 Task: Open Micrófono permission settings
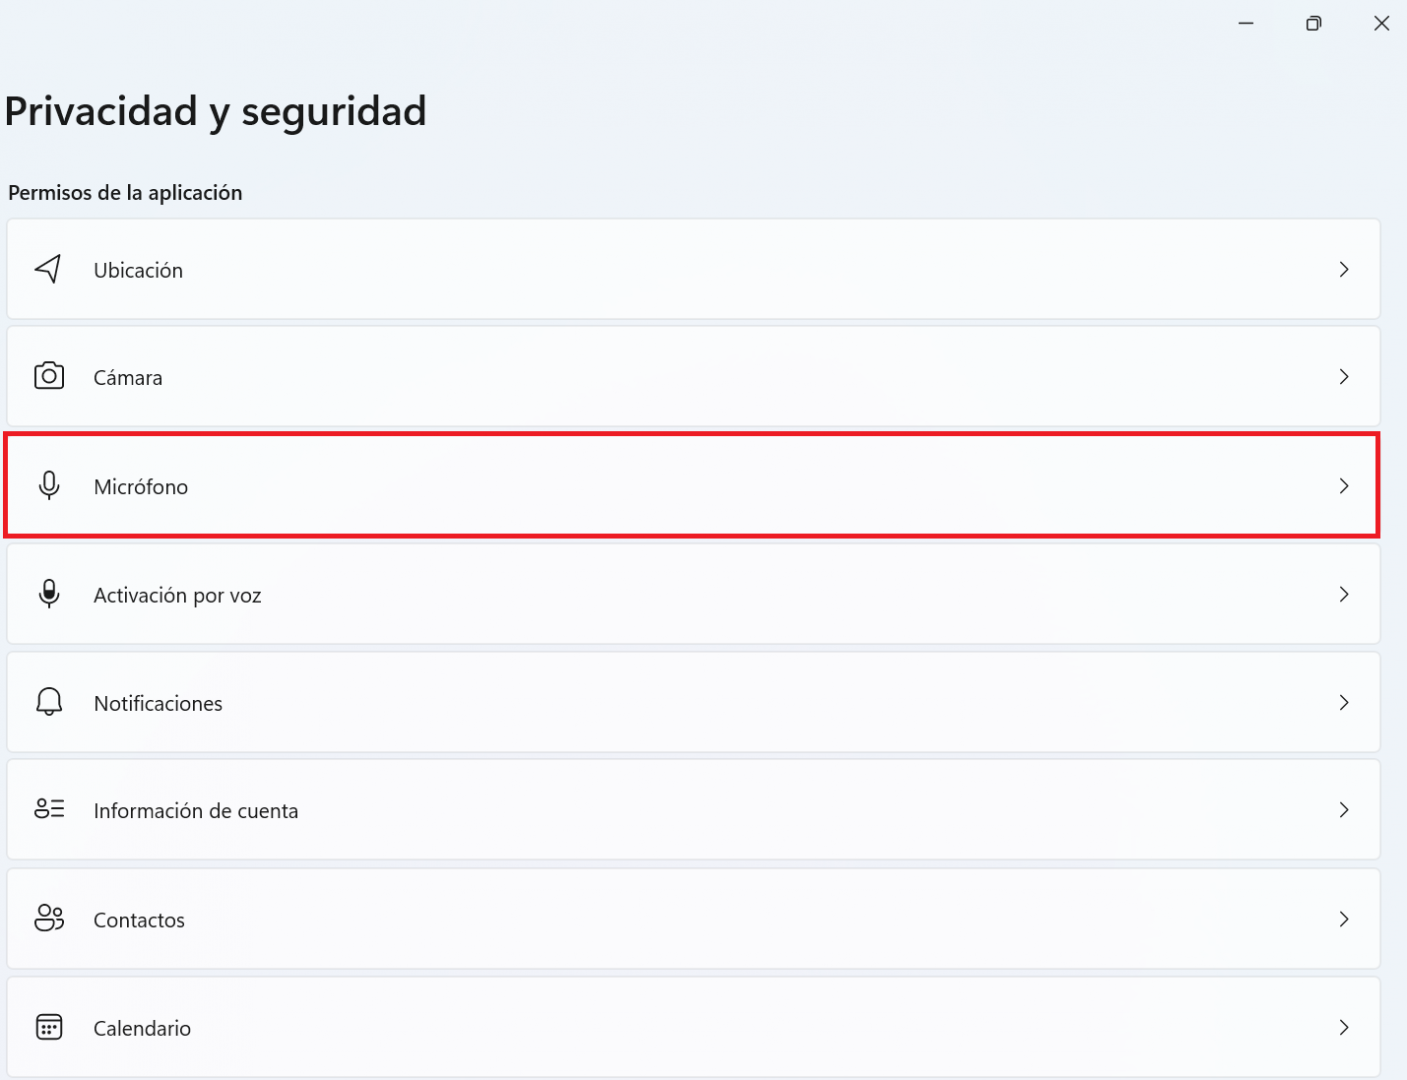pyautogui.click(x=141, y=487)
